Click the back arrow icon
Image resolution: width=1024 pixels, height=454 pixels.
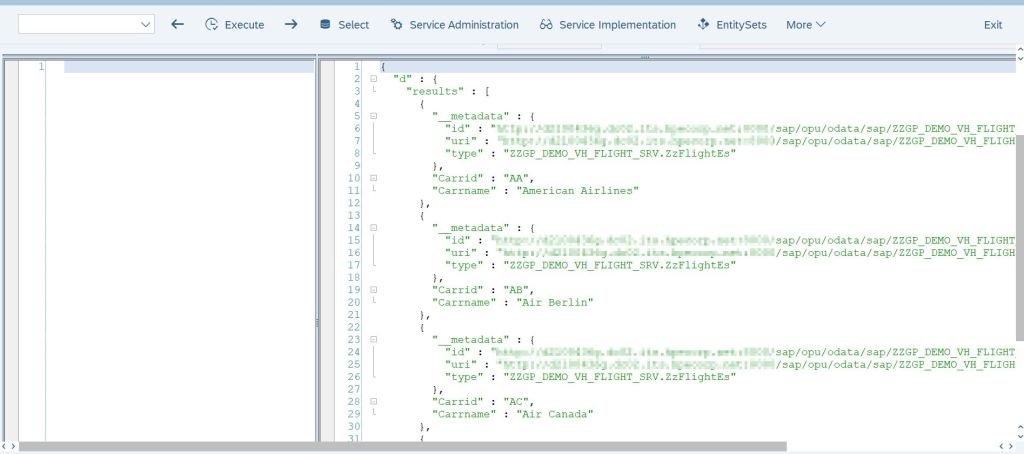tap(177, 24)
